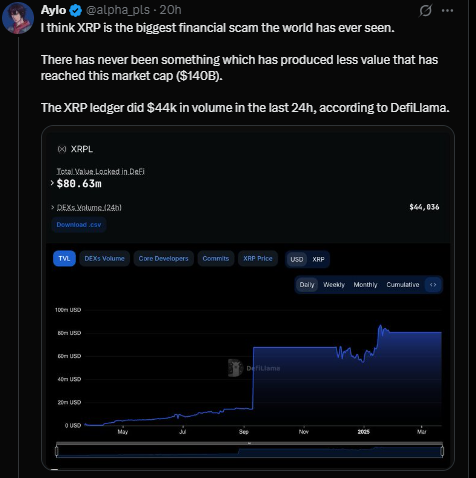Enable the XRP Price chart overlay
Image resolution: width=476 pixels, height=478 pixels.
[258, 259]
